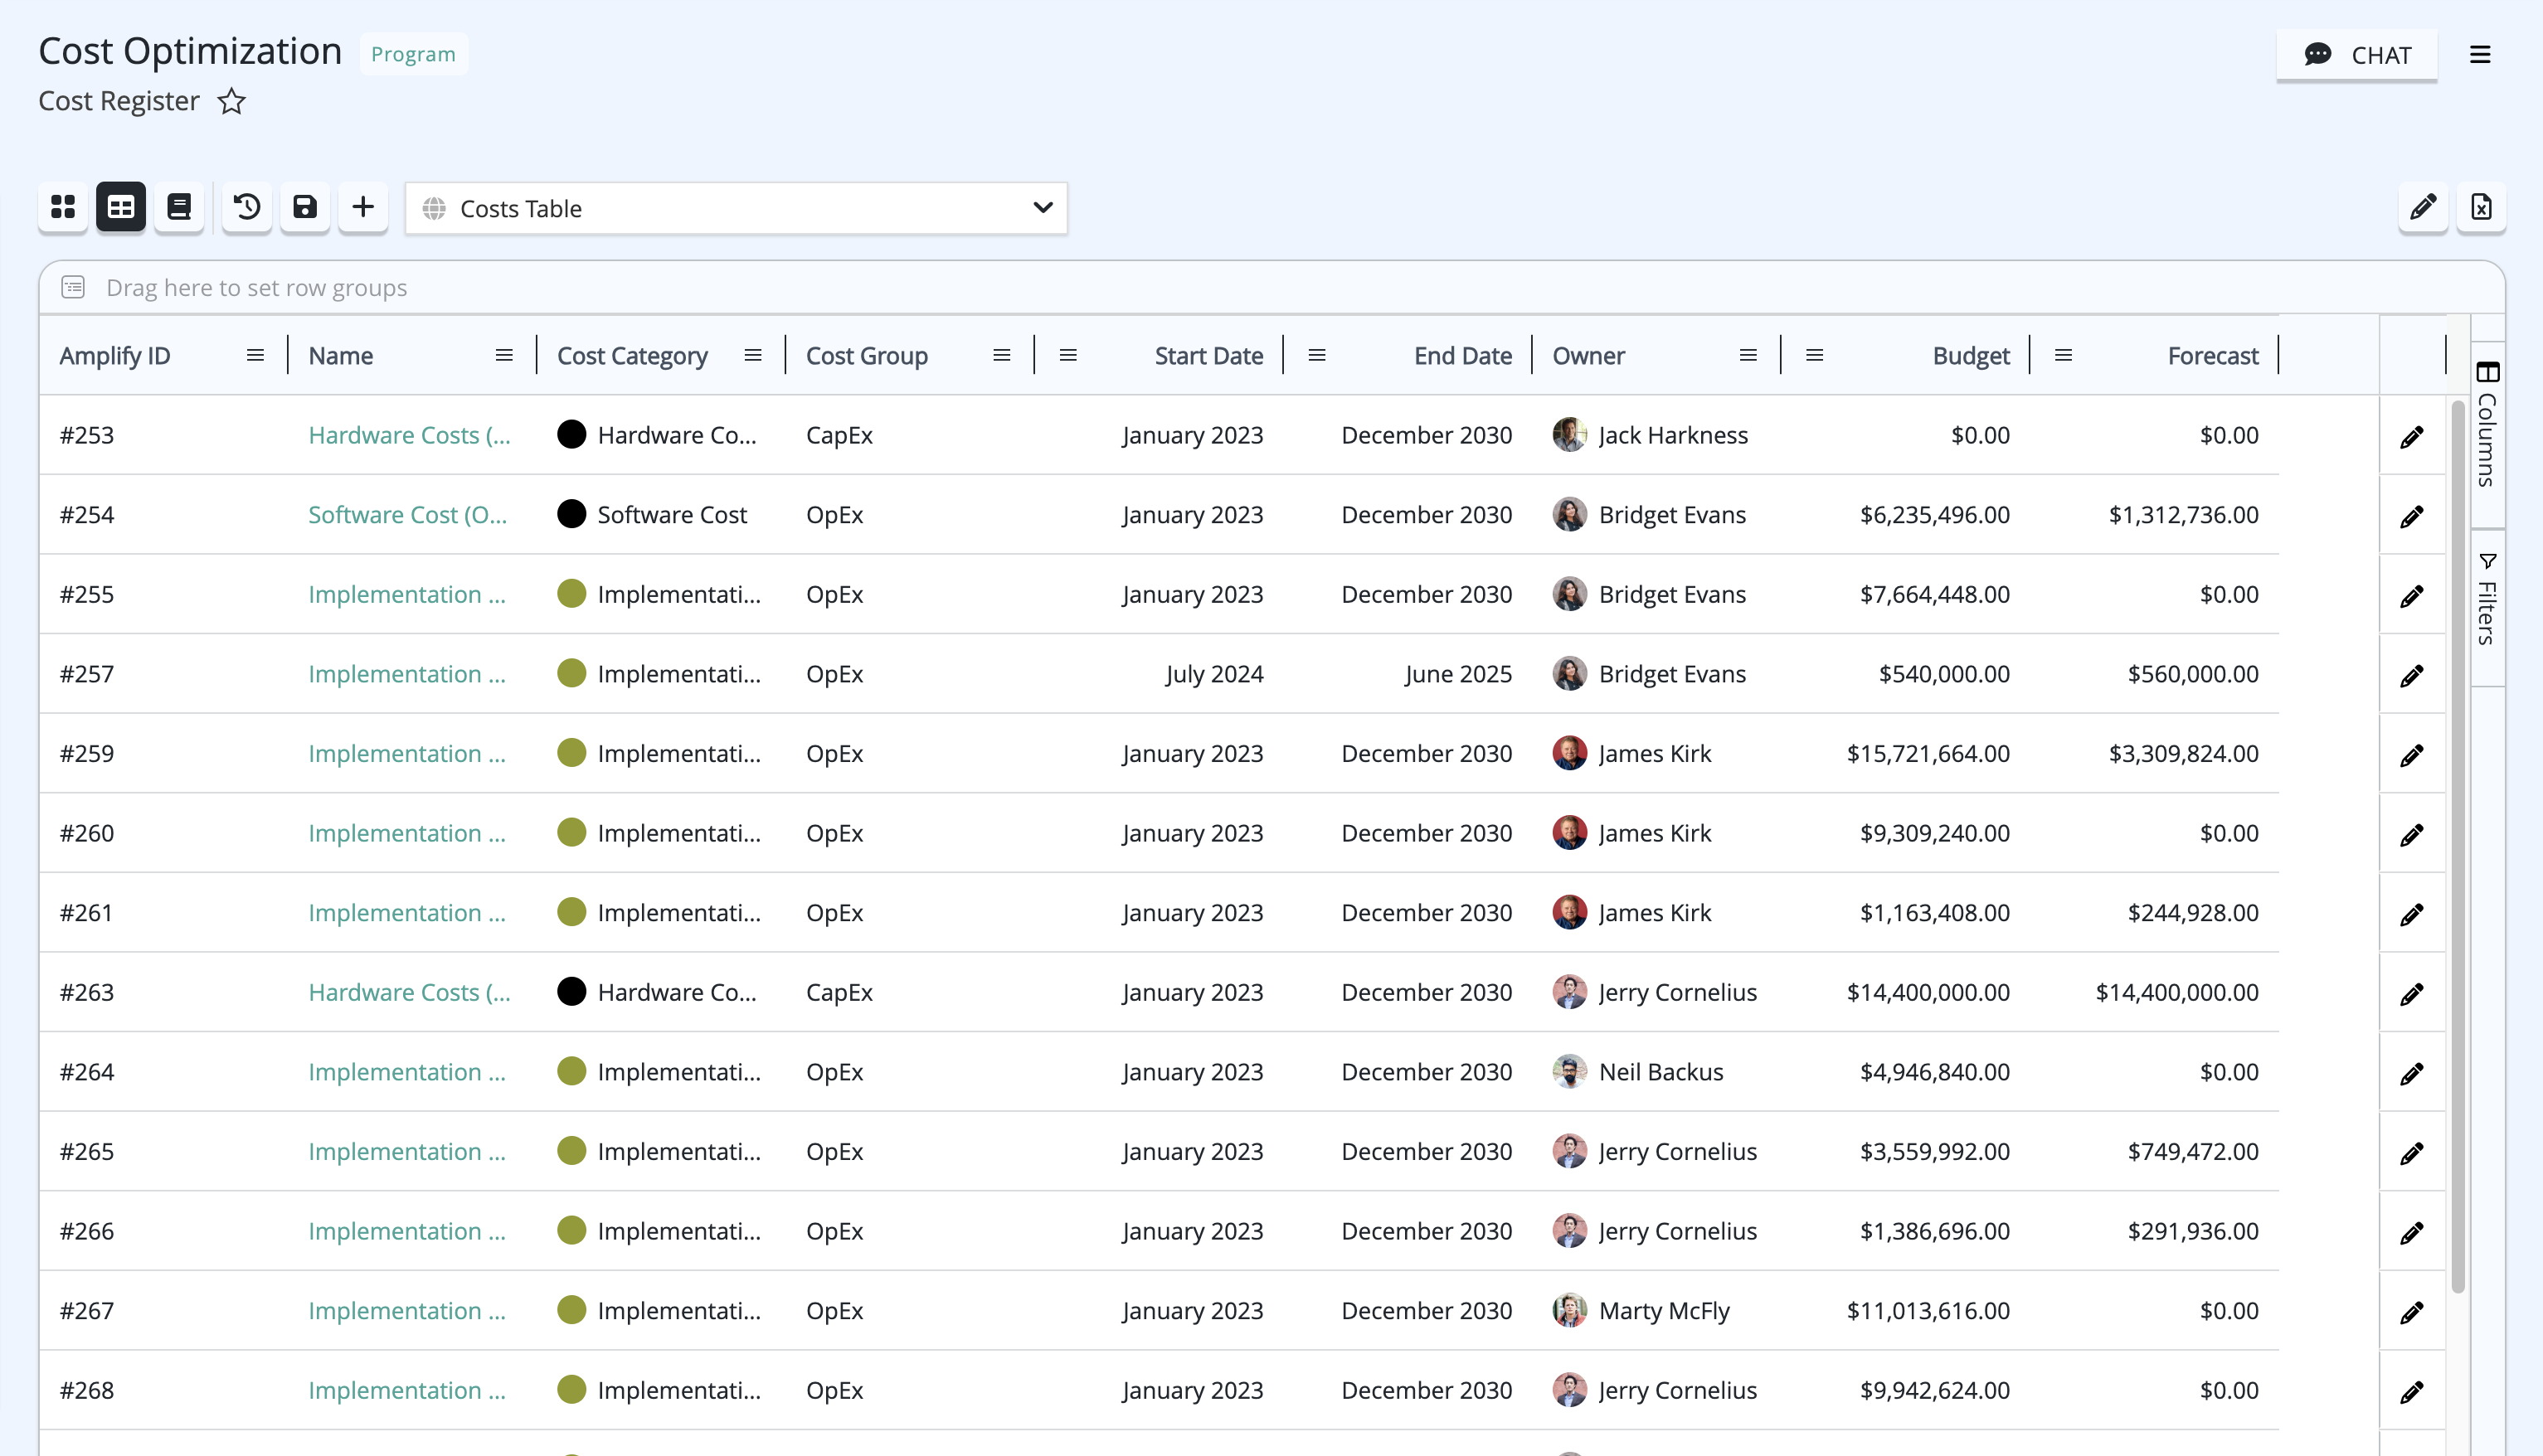Open Hardware Costs link in row #253

click(409, 435)
